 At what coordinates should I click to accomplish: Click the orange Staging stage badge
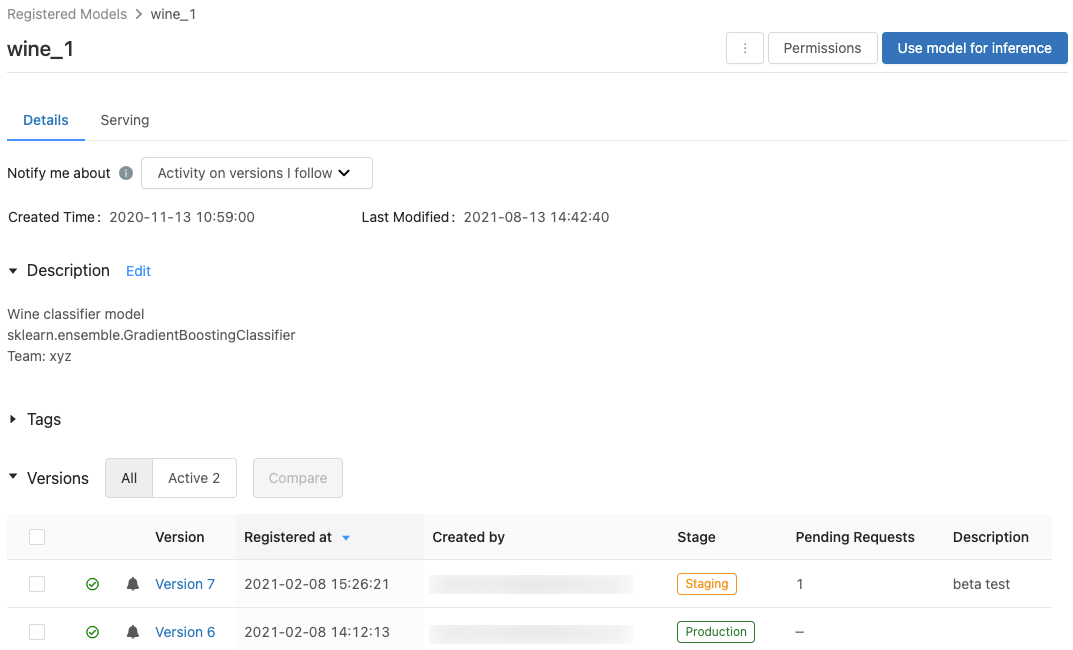pos(706,584)
